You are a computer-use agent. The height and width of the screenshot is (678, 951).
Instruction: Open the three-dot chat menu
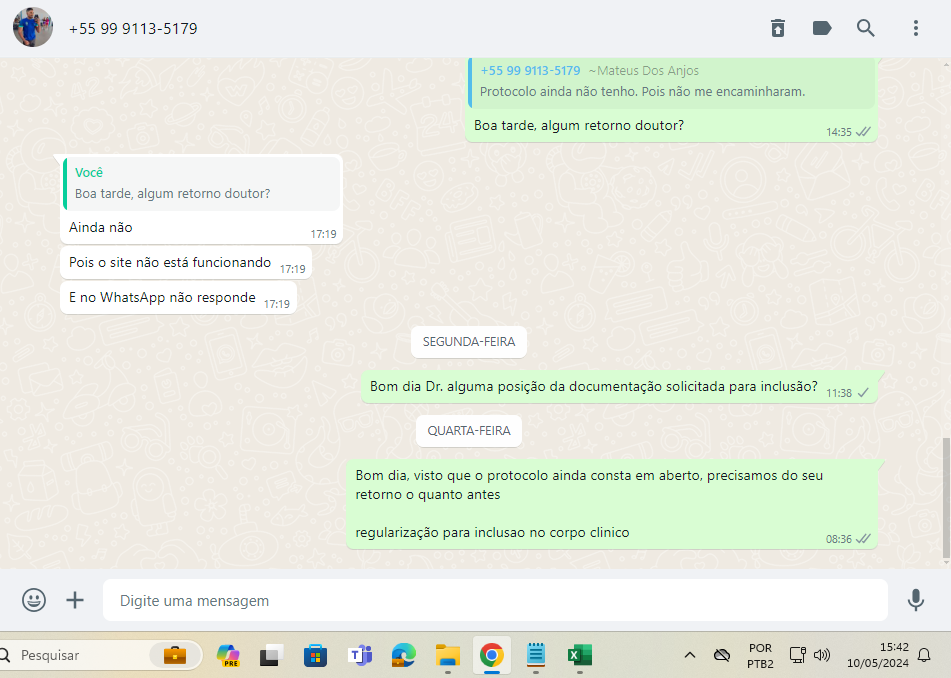point(915,28)
